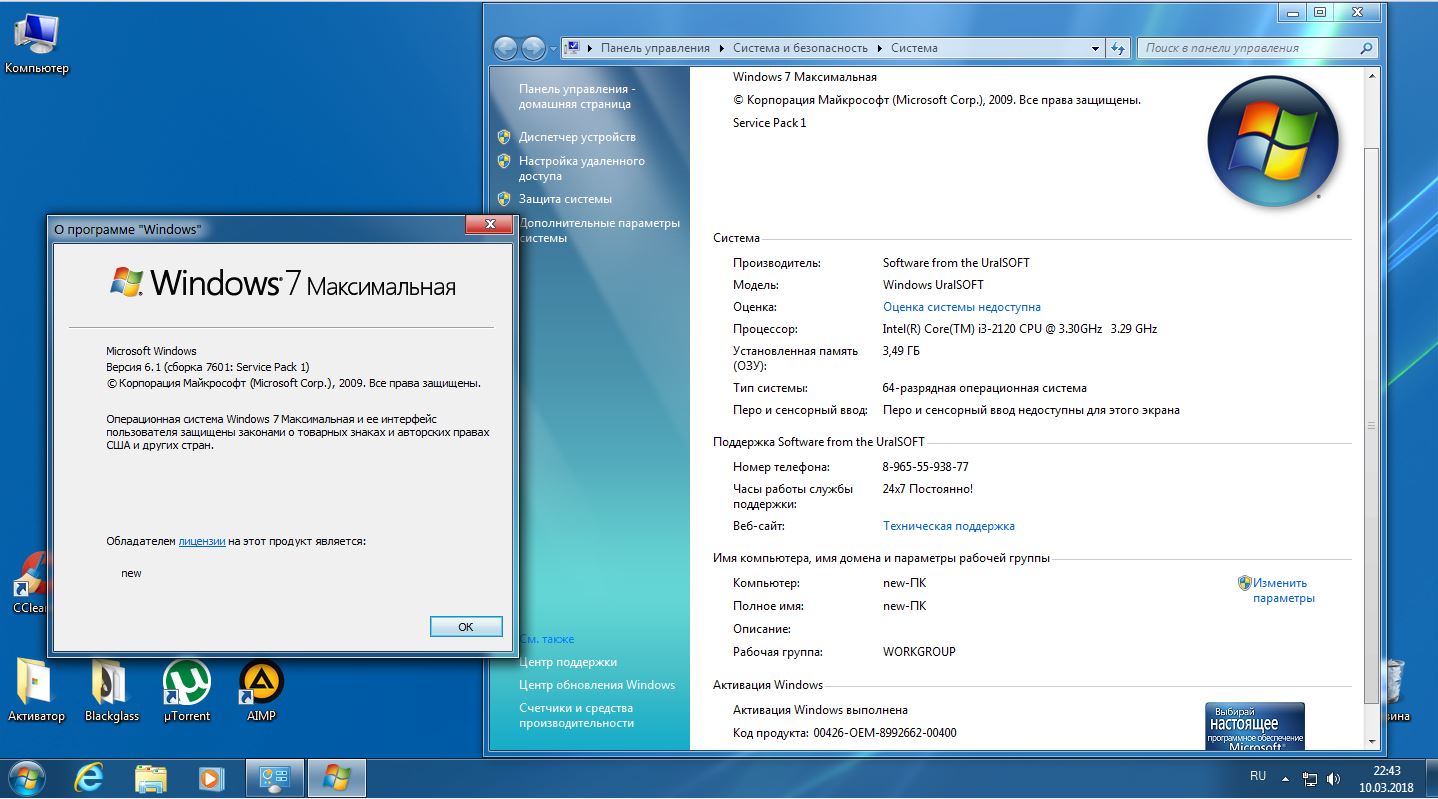Click Software from the UralSOFT manufacturer value

tap(956, 263)
